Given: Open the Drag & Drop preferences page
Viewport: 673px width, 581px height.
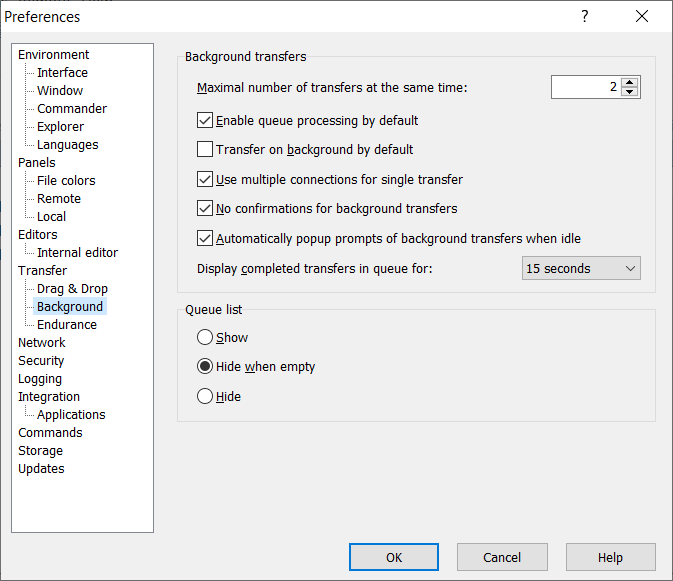Looking at the screenshot, I should click(x=72, y=289).
